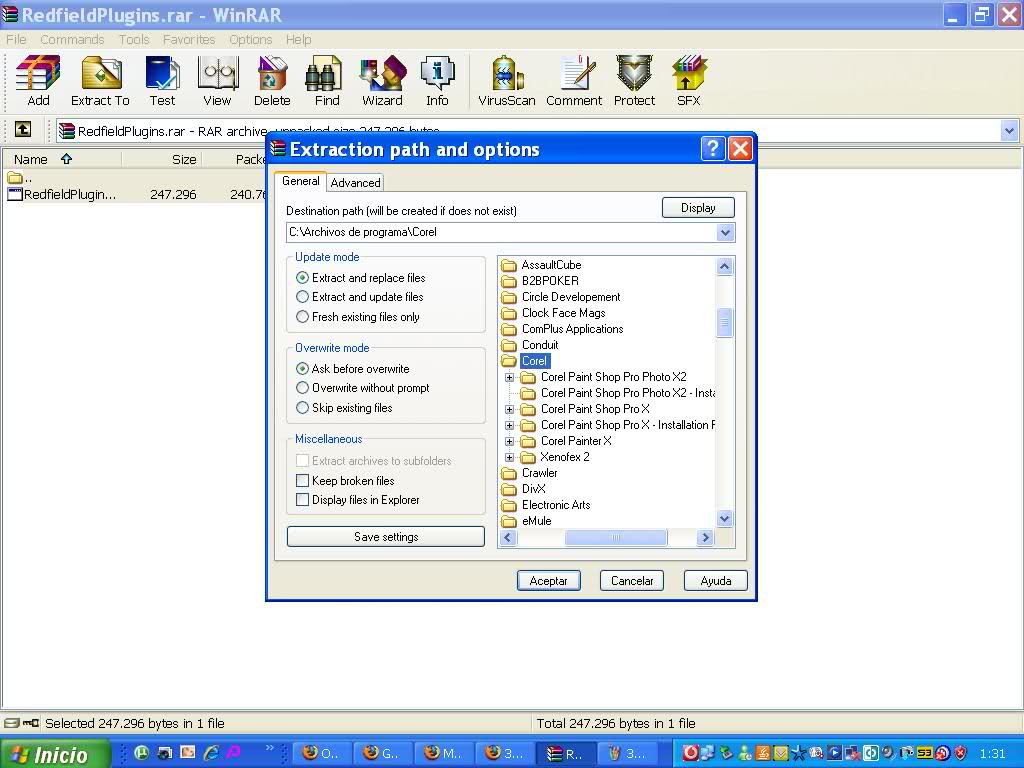Click the parent folder '..' entry
This screenshot has width=1024, height=768.
coord(20,178)
